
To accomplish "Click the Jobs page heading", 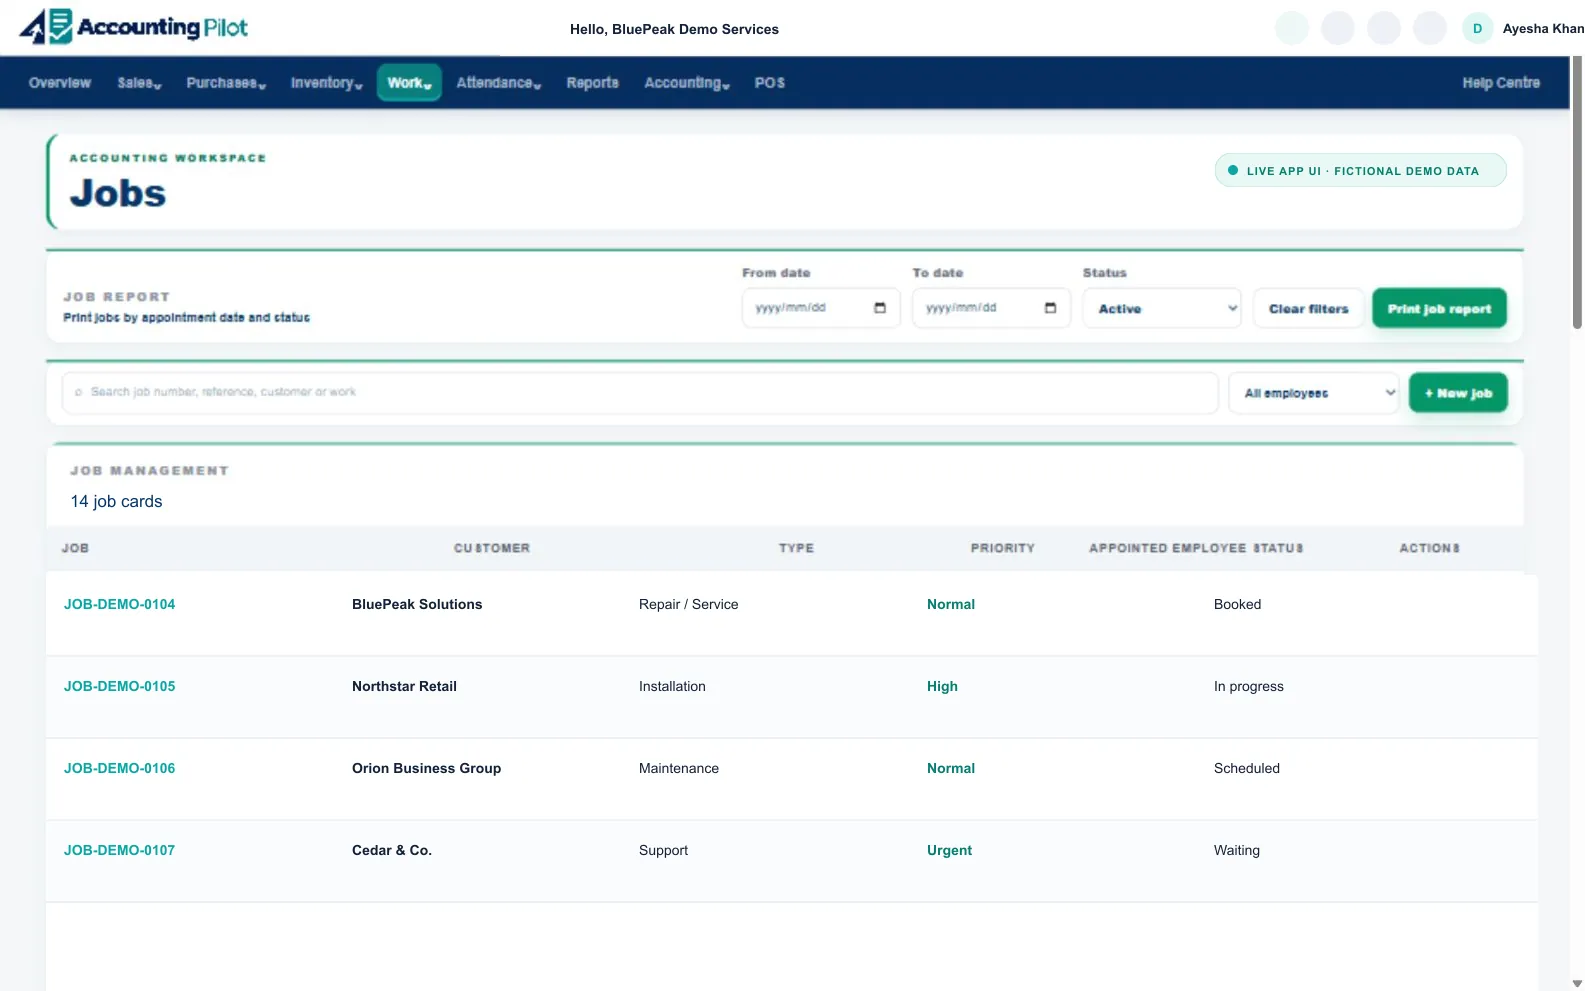I will pos(118,193).
